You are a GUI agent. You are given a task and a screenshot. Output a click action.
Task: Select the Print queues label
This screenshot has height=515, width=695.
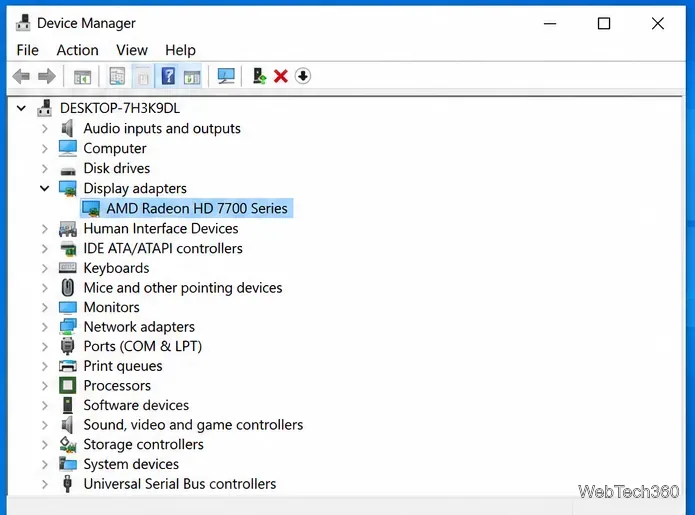(123, 366)
